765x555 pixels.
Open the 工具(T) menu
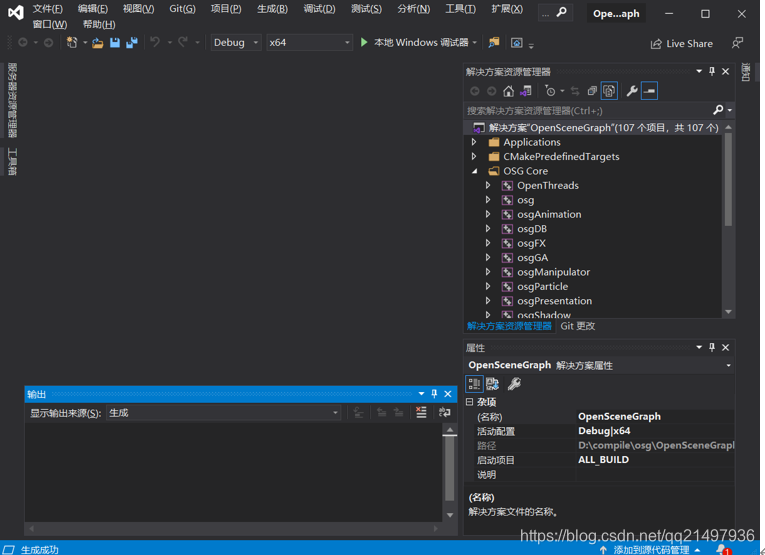click(x=461, y=9)
